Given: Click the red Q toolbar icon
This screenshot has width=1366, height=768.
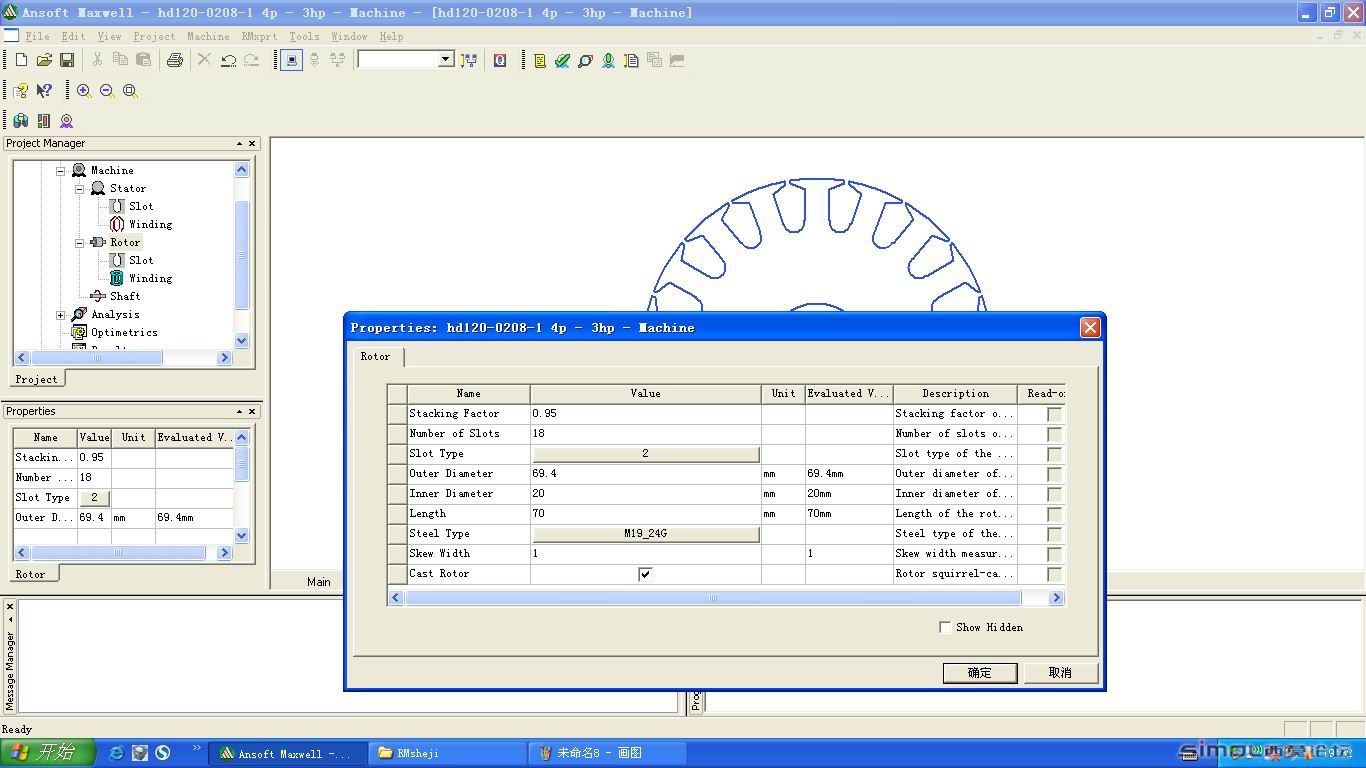Looking at the screenshot, I should click(x=500, y=60).
